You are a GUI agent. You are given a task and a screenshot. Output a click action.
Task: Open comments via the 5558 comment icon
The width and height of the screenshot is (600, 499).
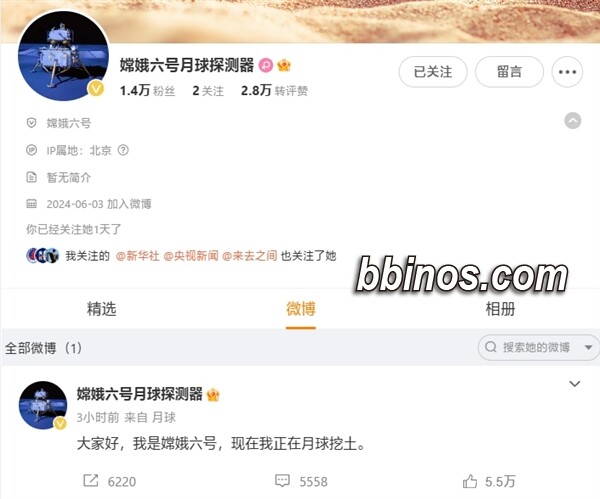[x=282, y=481]
